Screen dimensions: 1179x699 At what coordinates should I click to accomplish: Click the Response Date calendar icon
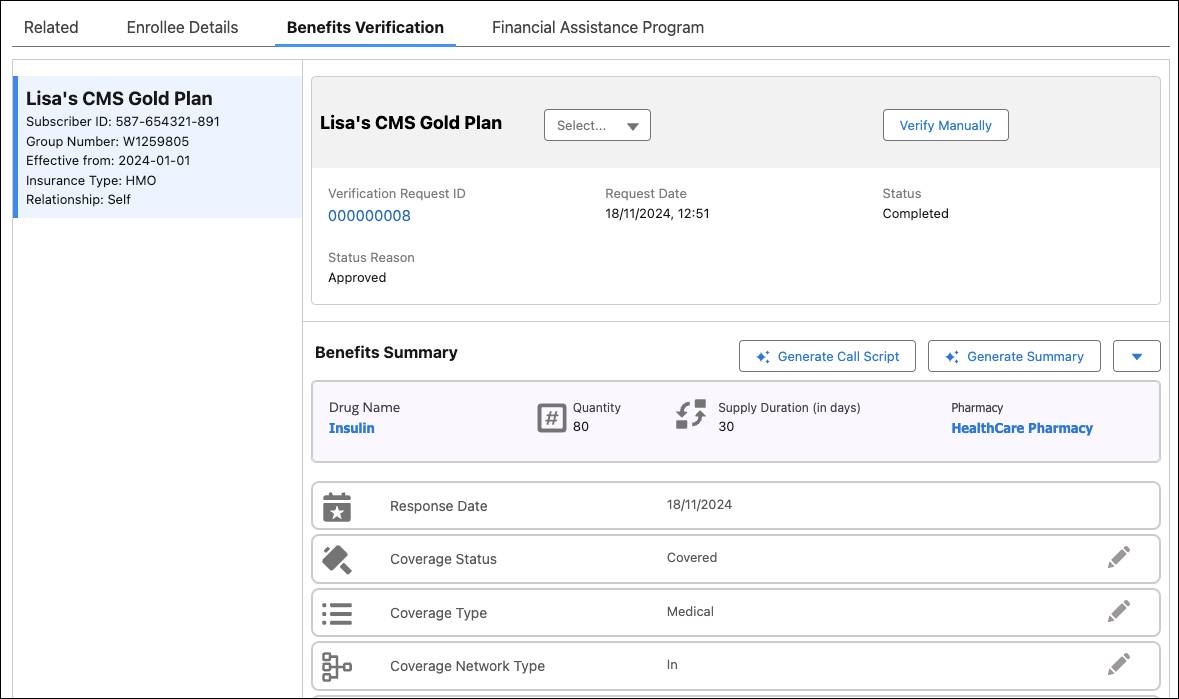click(x=337, y=506)
